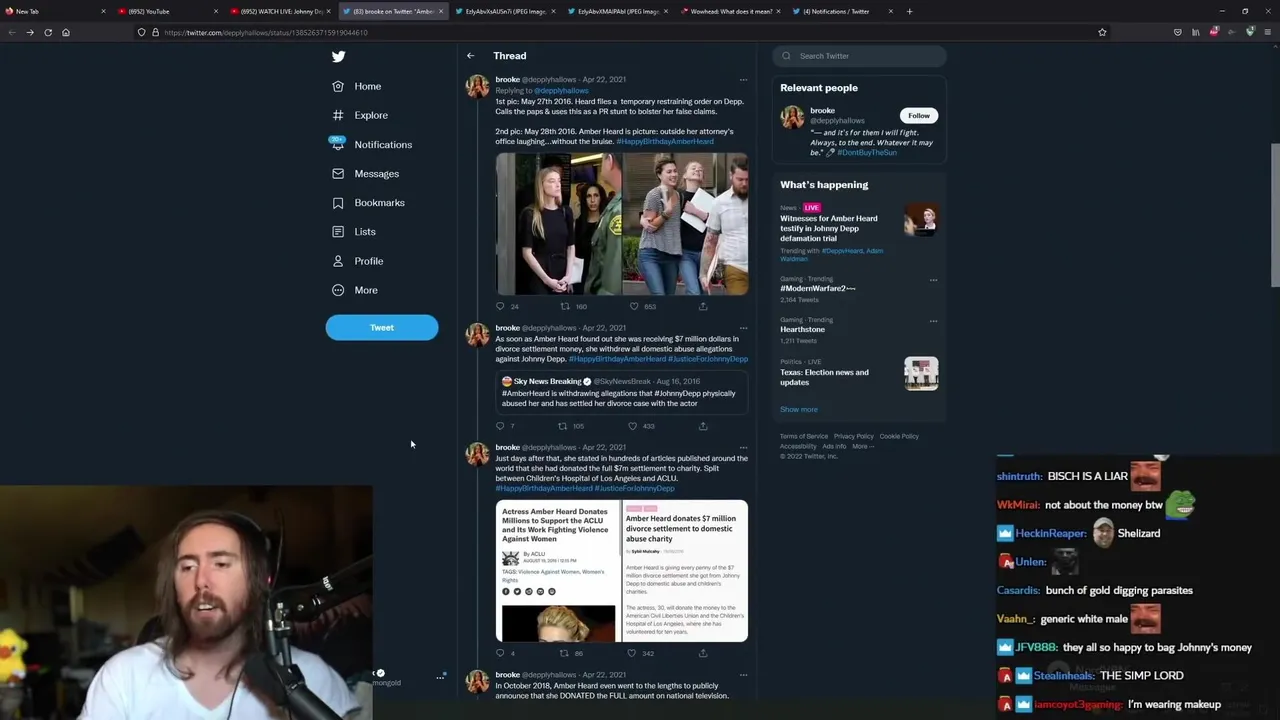The width and height of the screenshot is (1280, 720).
Task: Open the Cookie Policy footer link
Action: (899, 436)
